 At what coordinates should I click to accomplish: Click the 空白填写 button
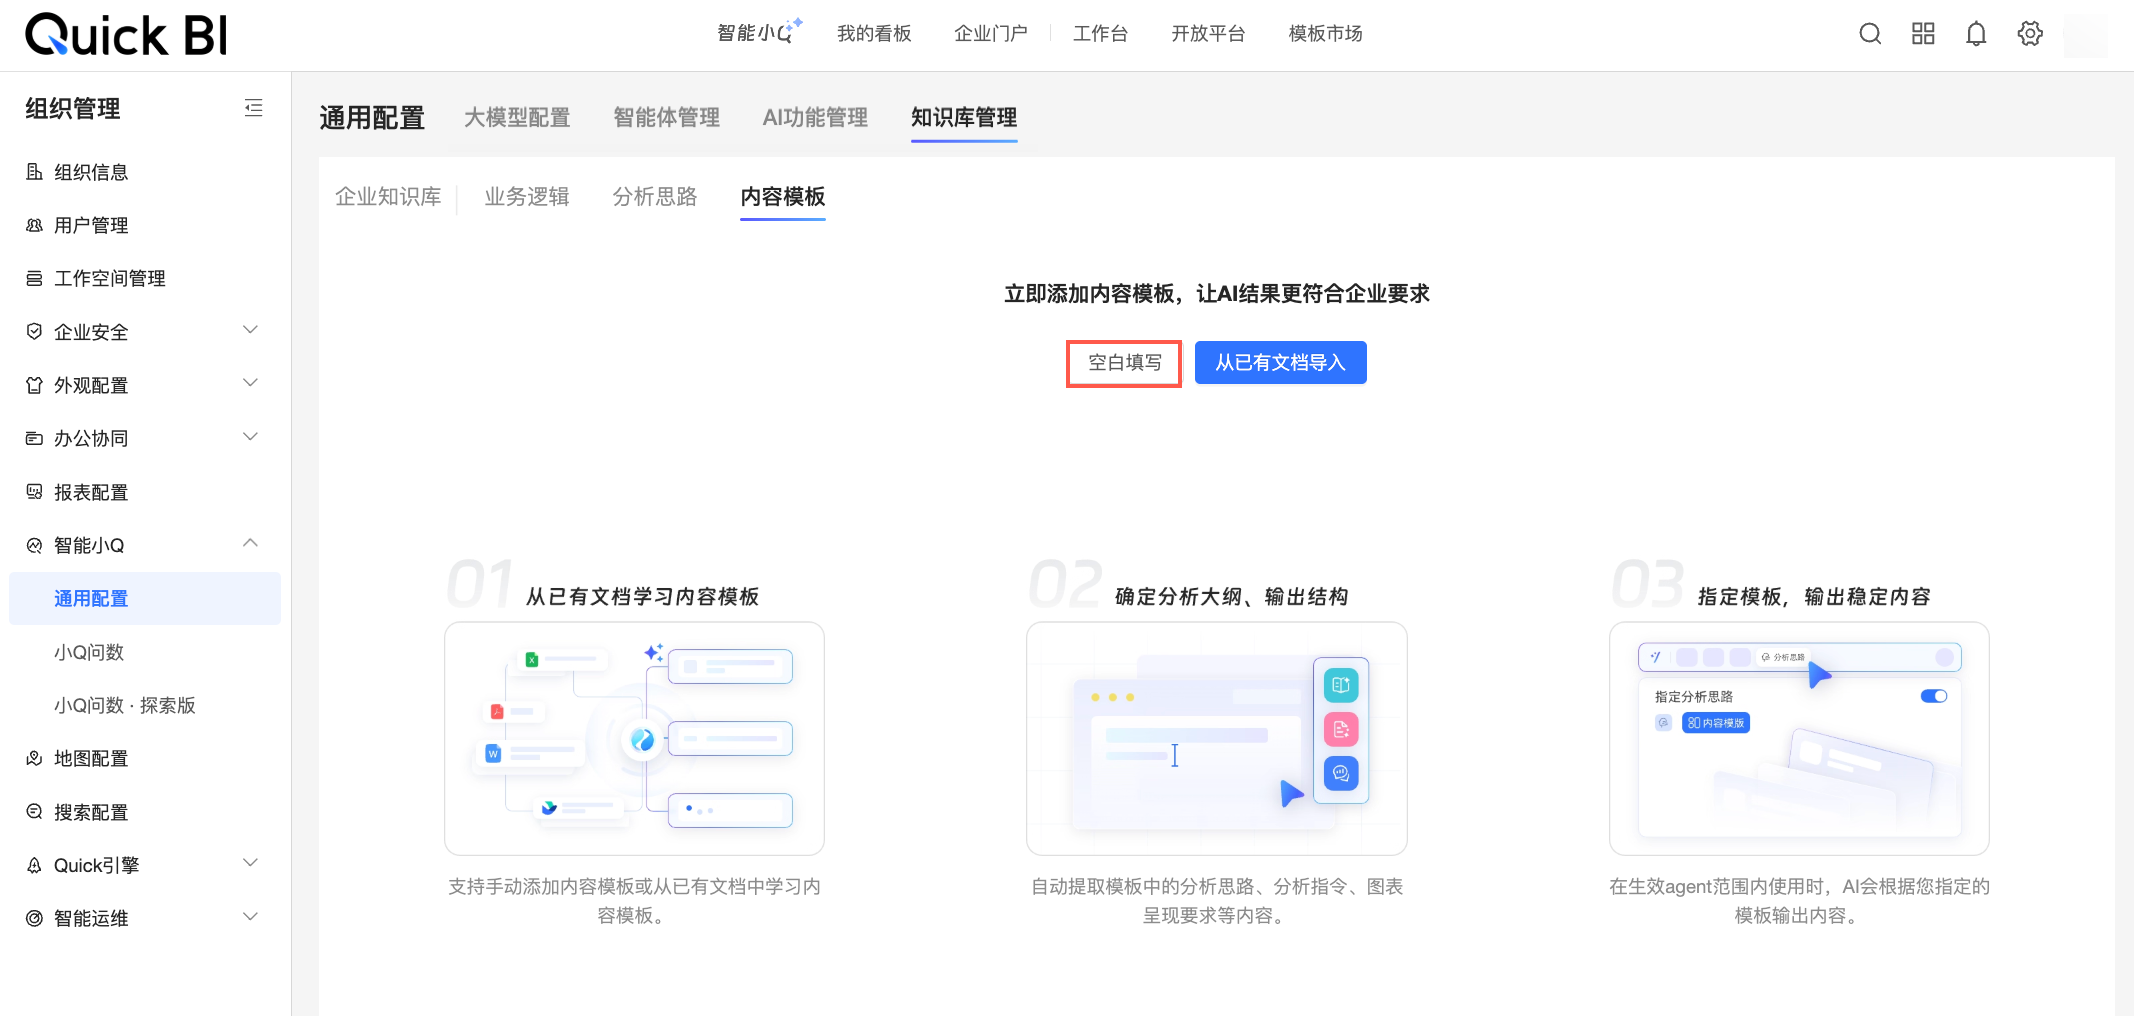tap(1124, 363)
